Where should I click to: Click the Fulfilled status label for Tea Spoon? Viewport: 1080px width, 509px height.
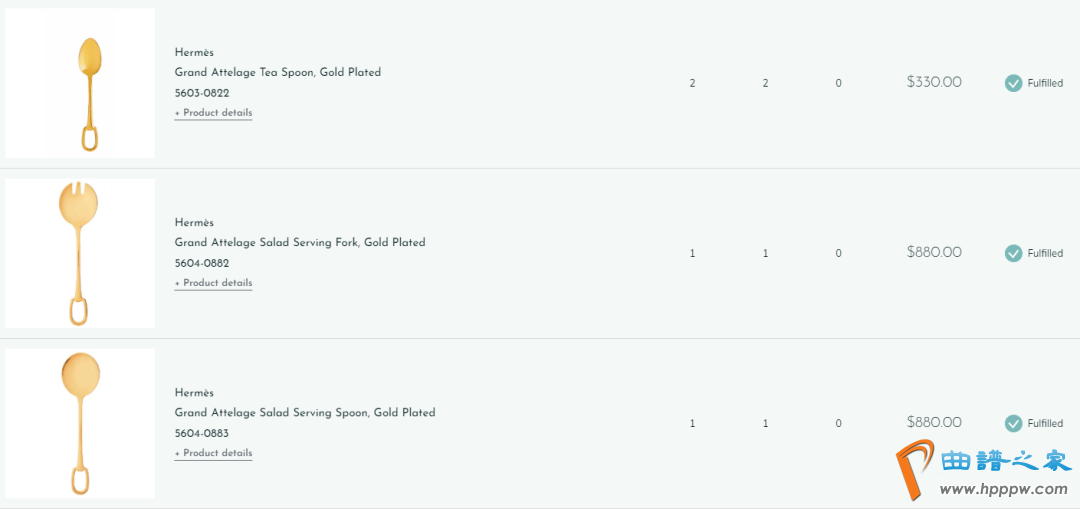pyautogui.click(x=1045, y=84)
